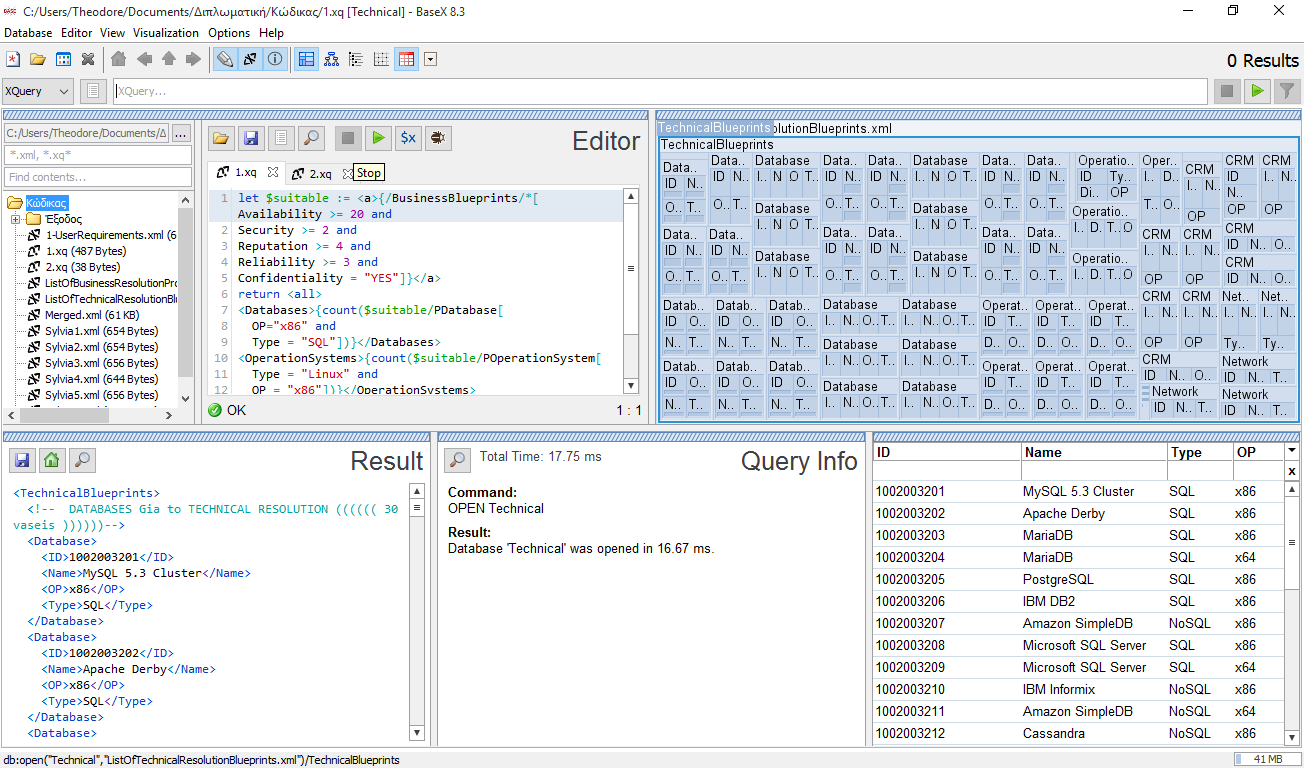The width and height of the screenshot is (1304, 768).
Task: Toggle the Map visualization
Action: tap(307, 60)
